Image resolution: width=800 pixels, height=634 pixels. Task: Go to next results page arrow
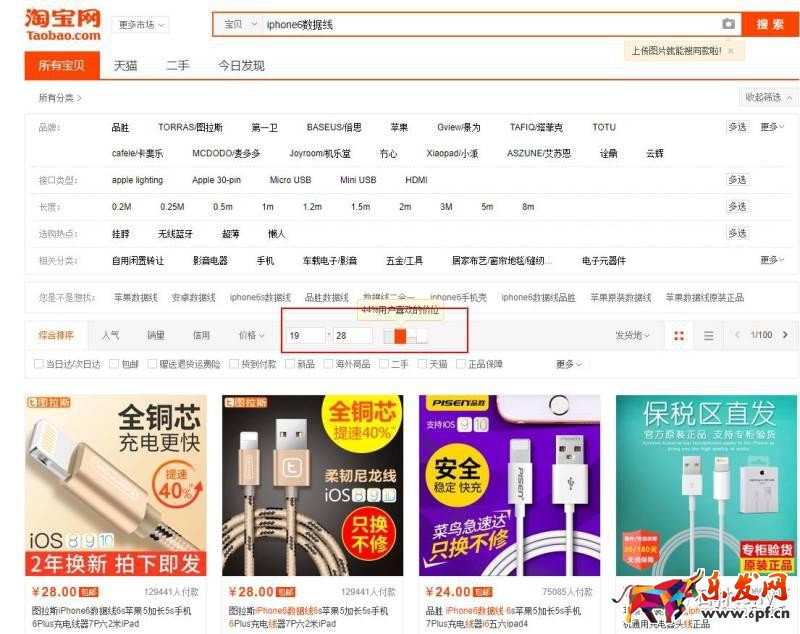tap(785, 335)
